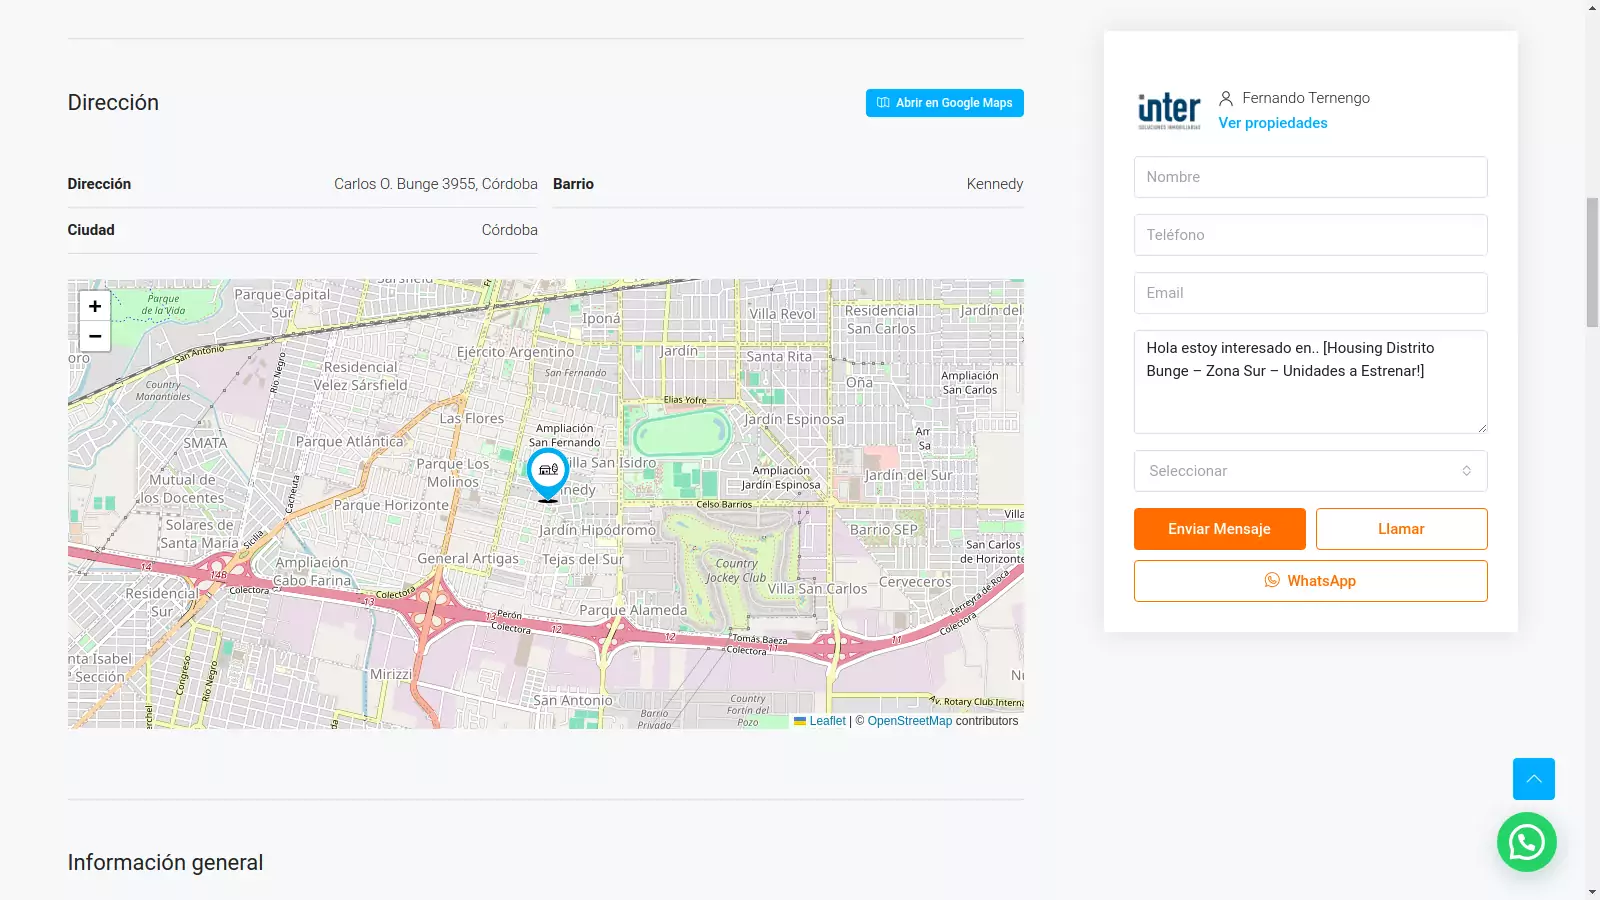
Task: View agent's properties via Ver propiedades
Action: (1272, 123)
